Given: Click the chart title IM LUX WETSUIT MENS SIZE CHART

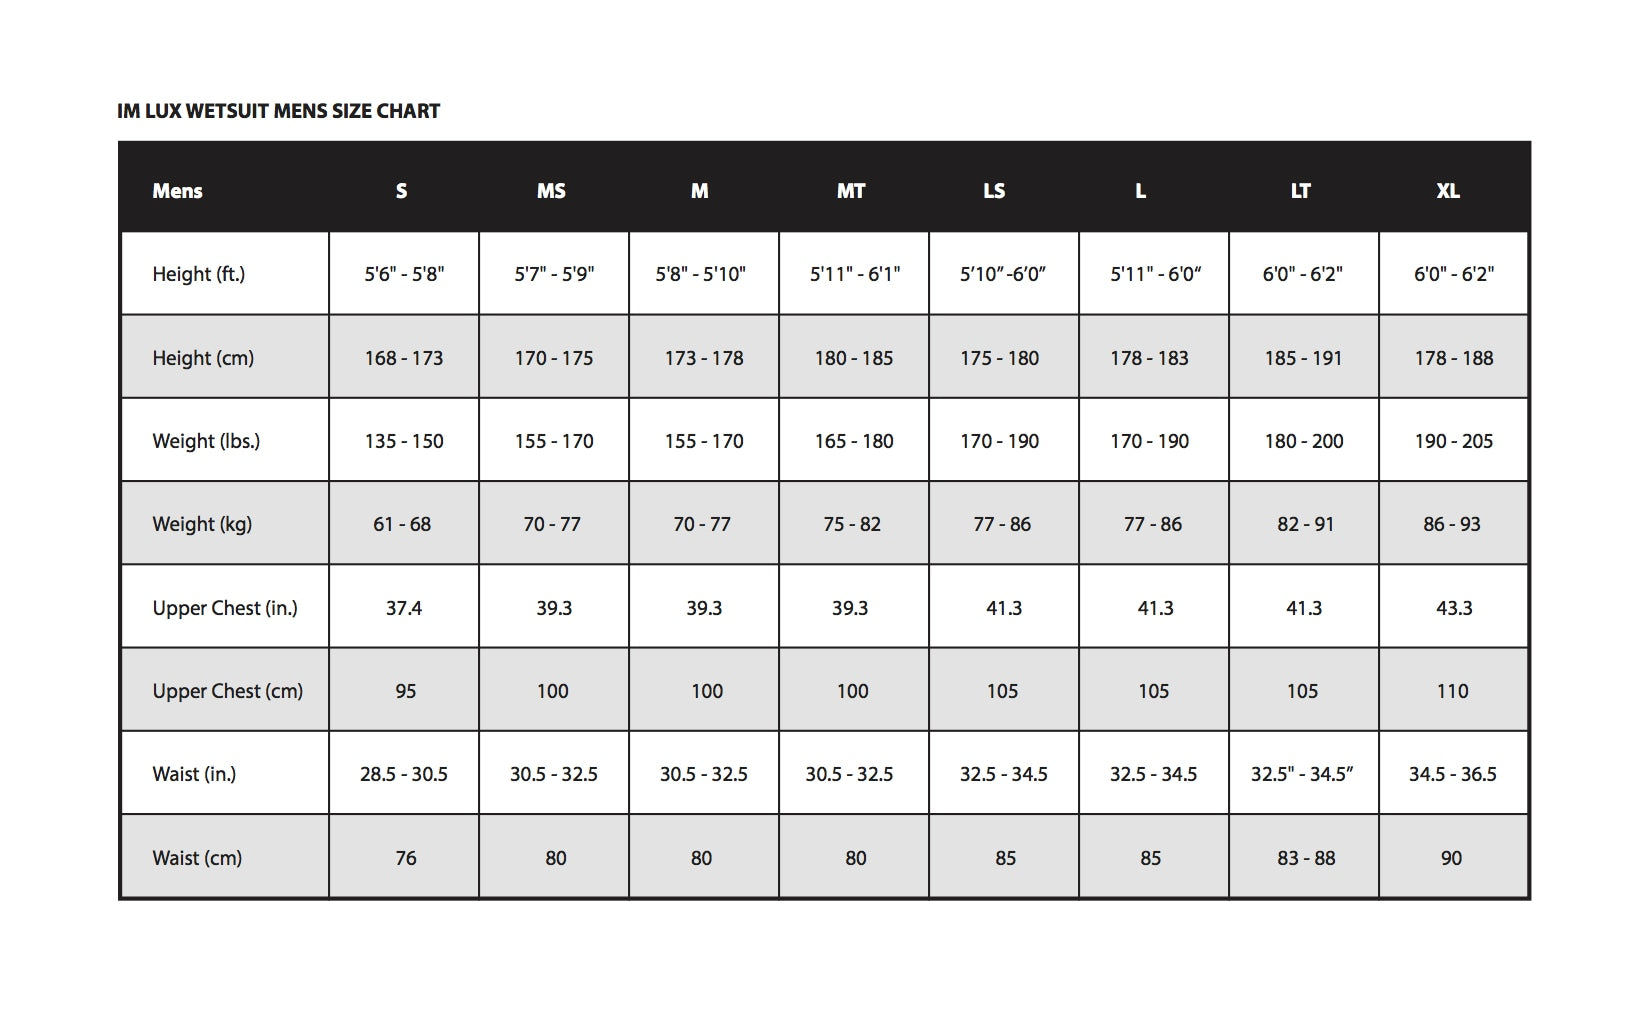Looking at the screenshot, I should (x=278, y=111).
